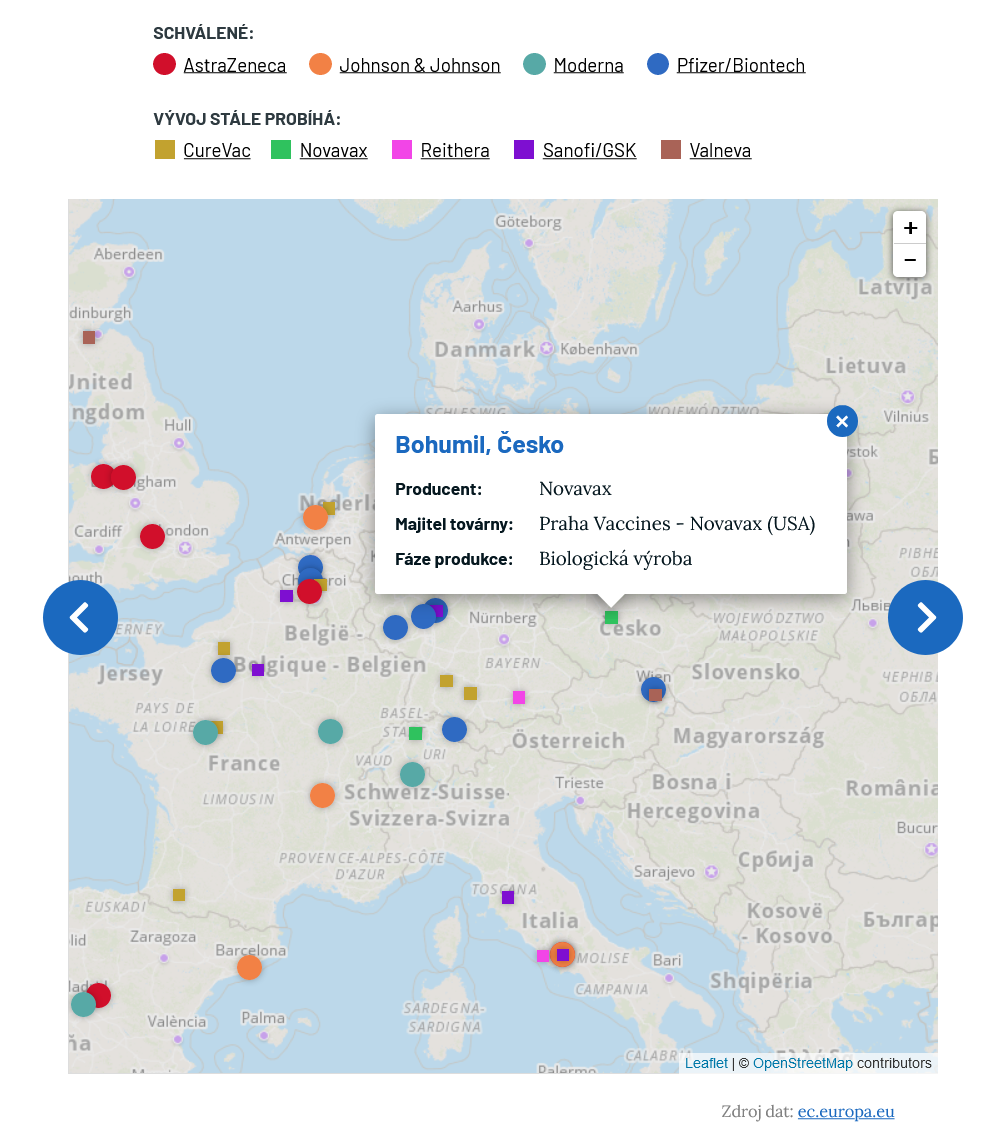This screenshot has height=1147, width=990.
Task: Click the red AstraZeneca marker near London
Action: (152, 537)
